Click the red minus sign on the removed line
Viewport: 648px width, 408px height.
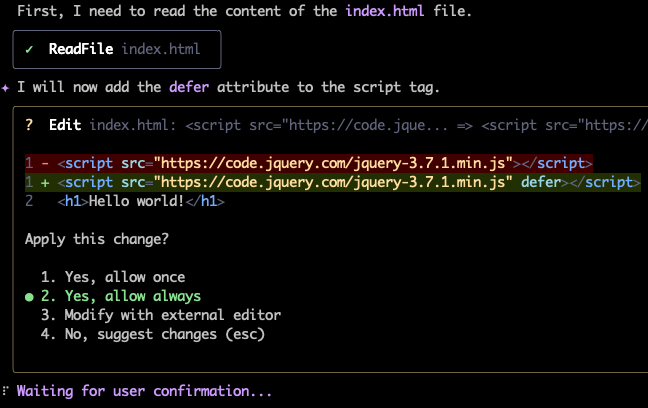(45, 163)
